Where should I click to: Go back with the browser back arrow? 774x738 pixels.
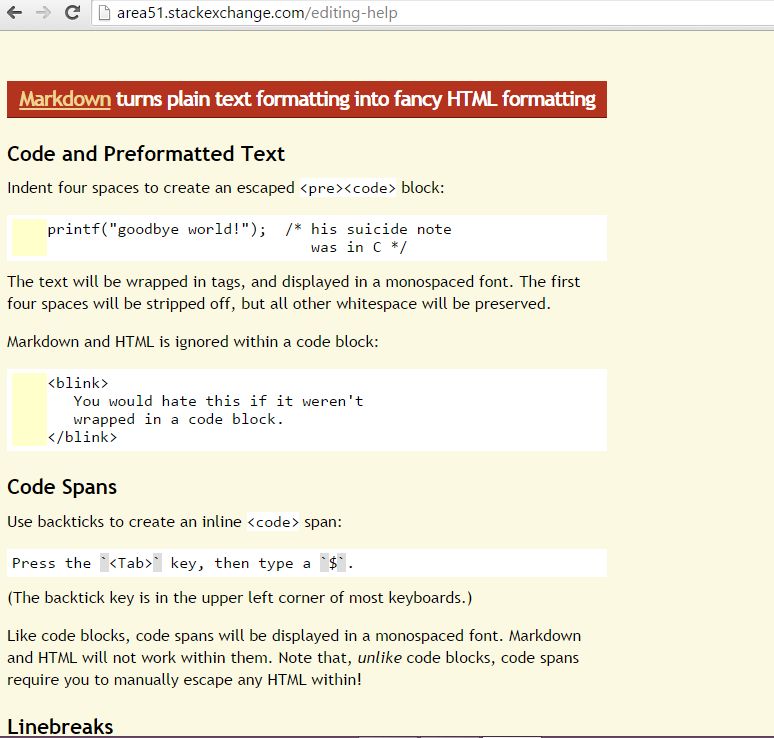click(x=14, y=12)
